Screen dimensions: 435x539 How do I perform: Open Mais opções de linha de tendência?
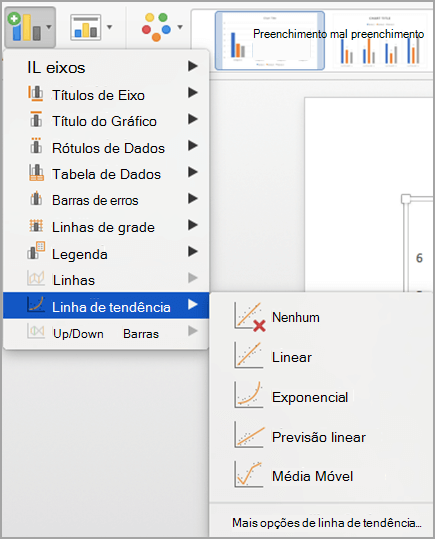[327, 522]
